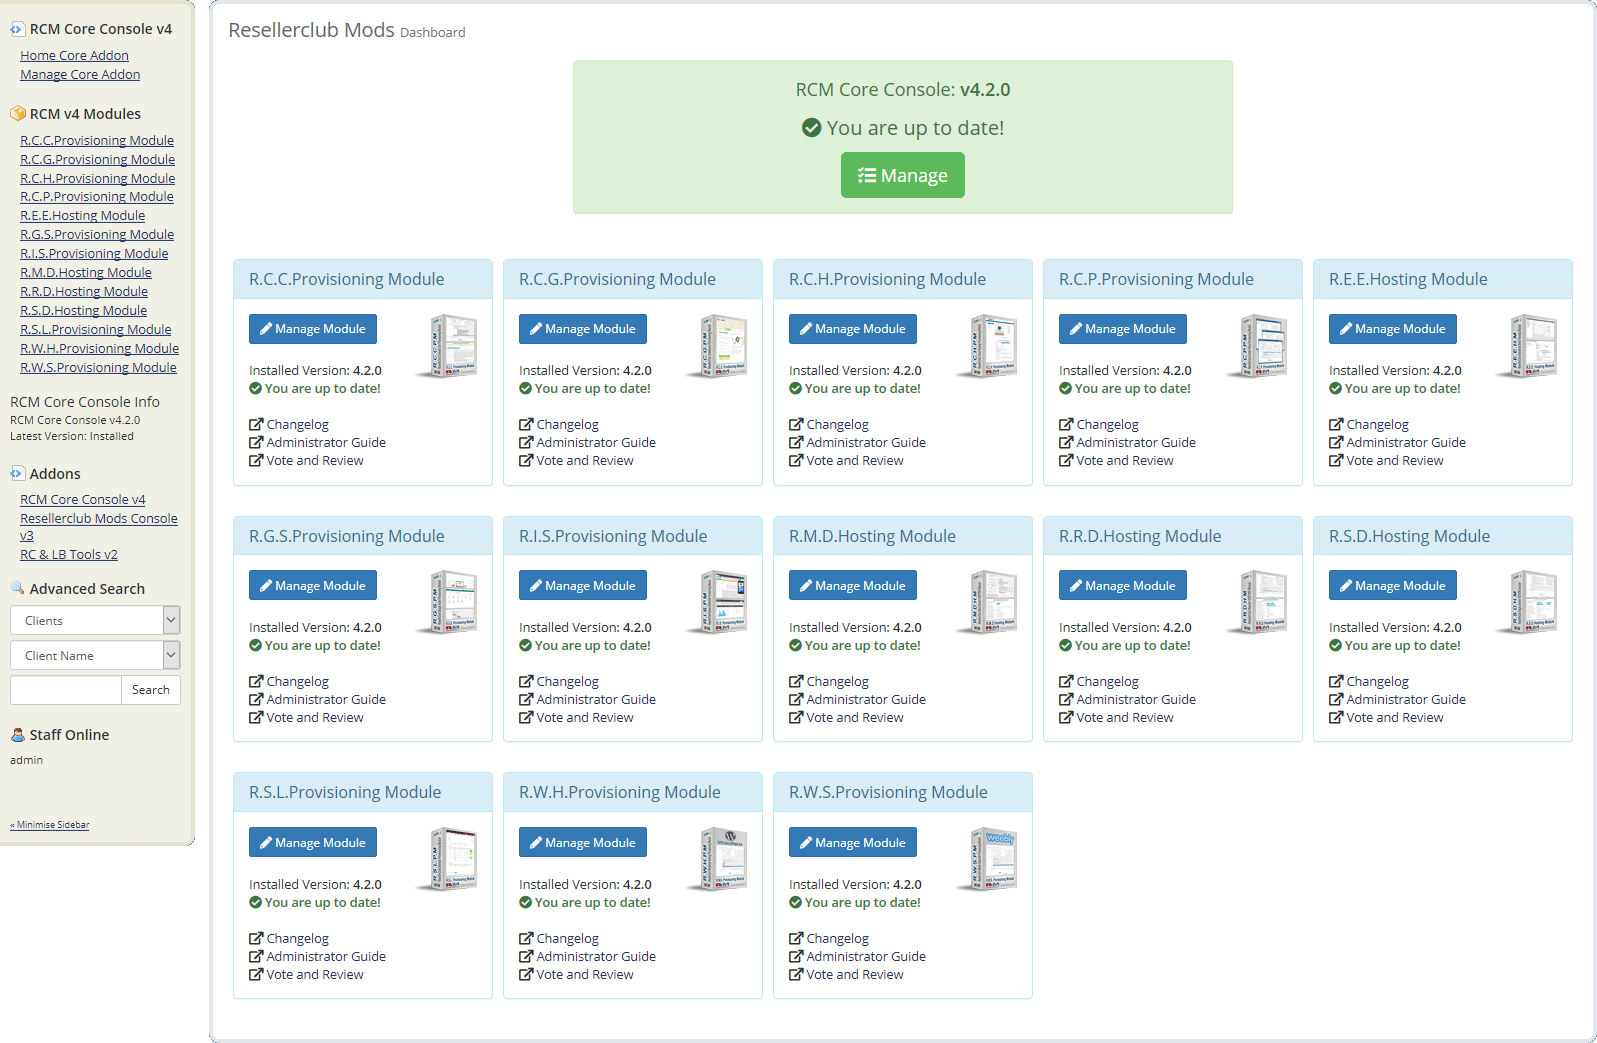Viewport: 1597px width, 1043px height.
Task: Open Manage Core Addon link
Action: coord(80,75)
